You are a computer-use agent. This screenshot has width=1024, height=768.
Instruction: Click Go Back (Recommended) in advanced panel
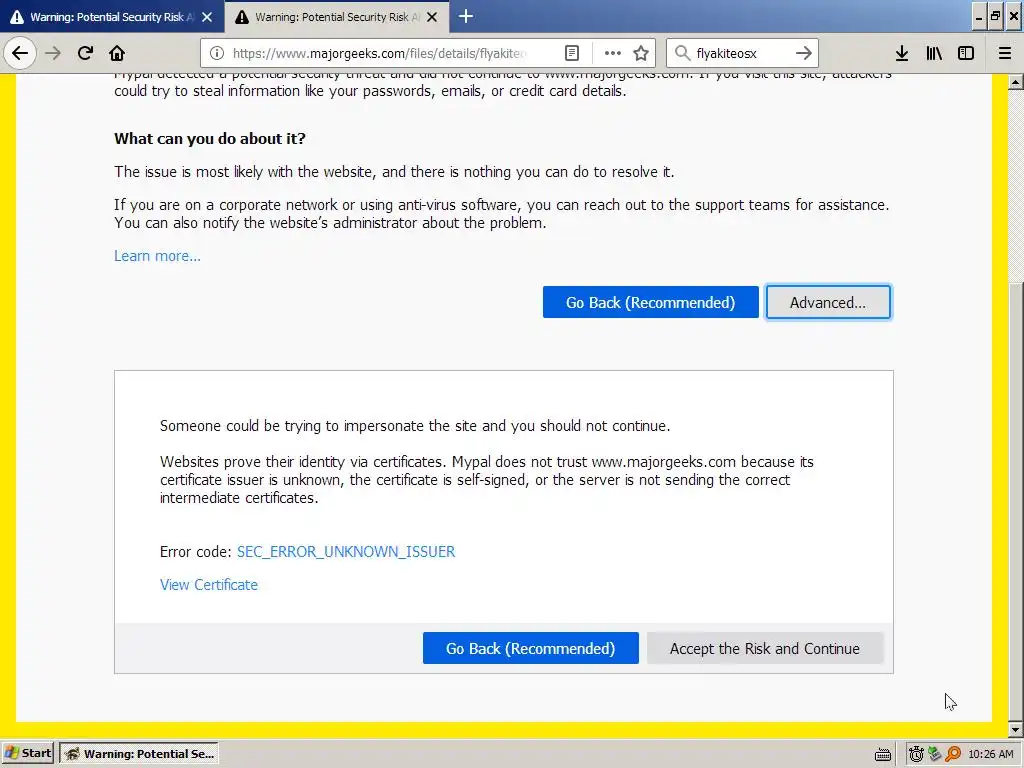[530, 648]
